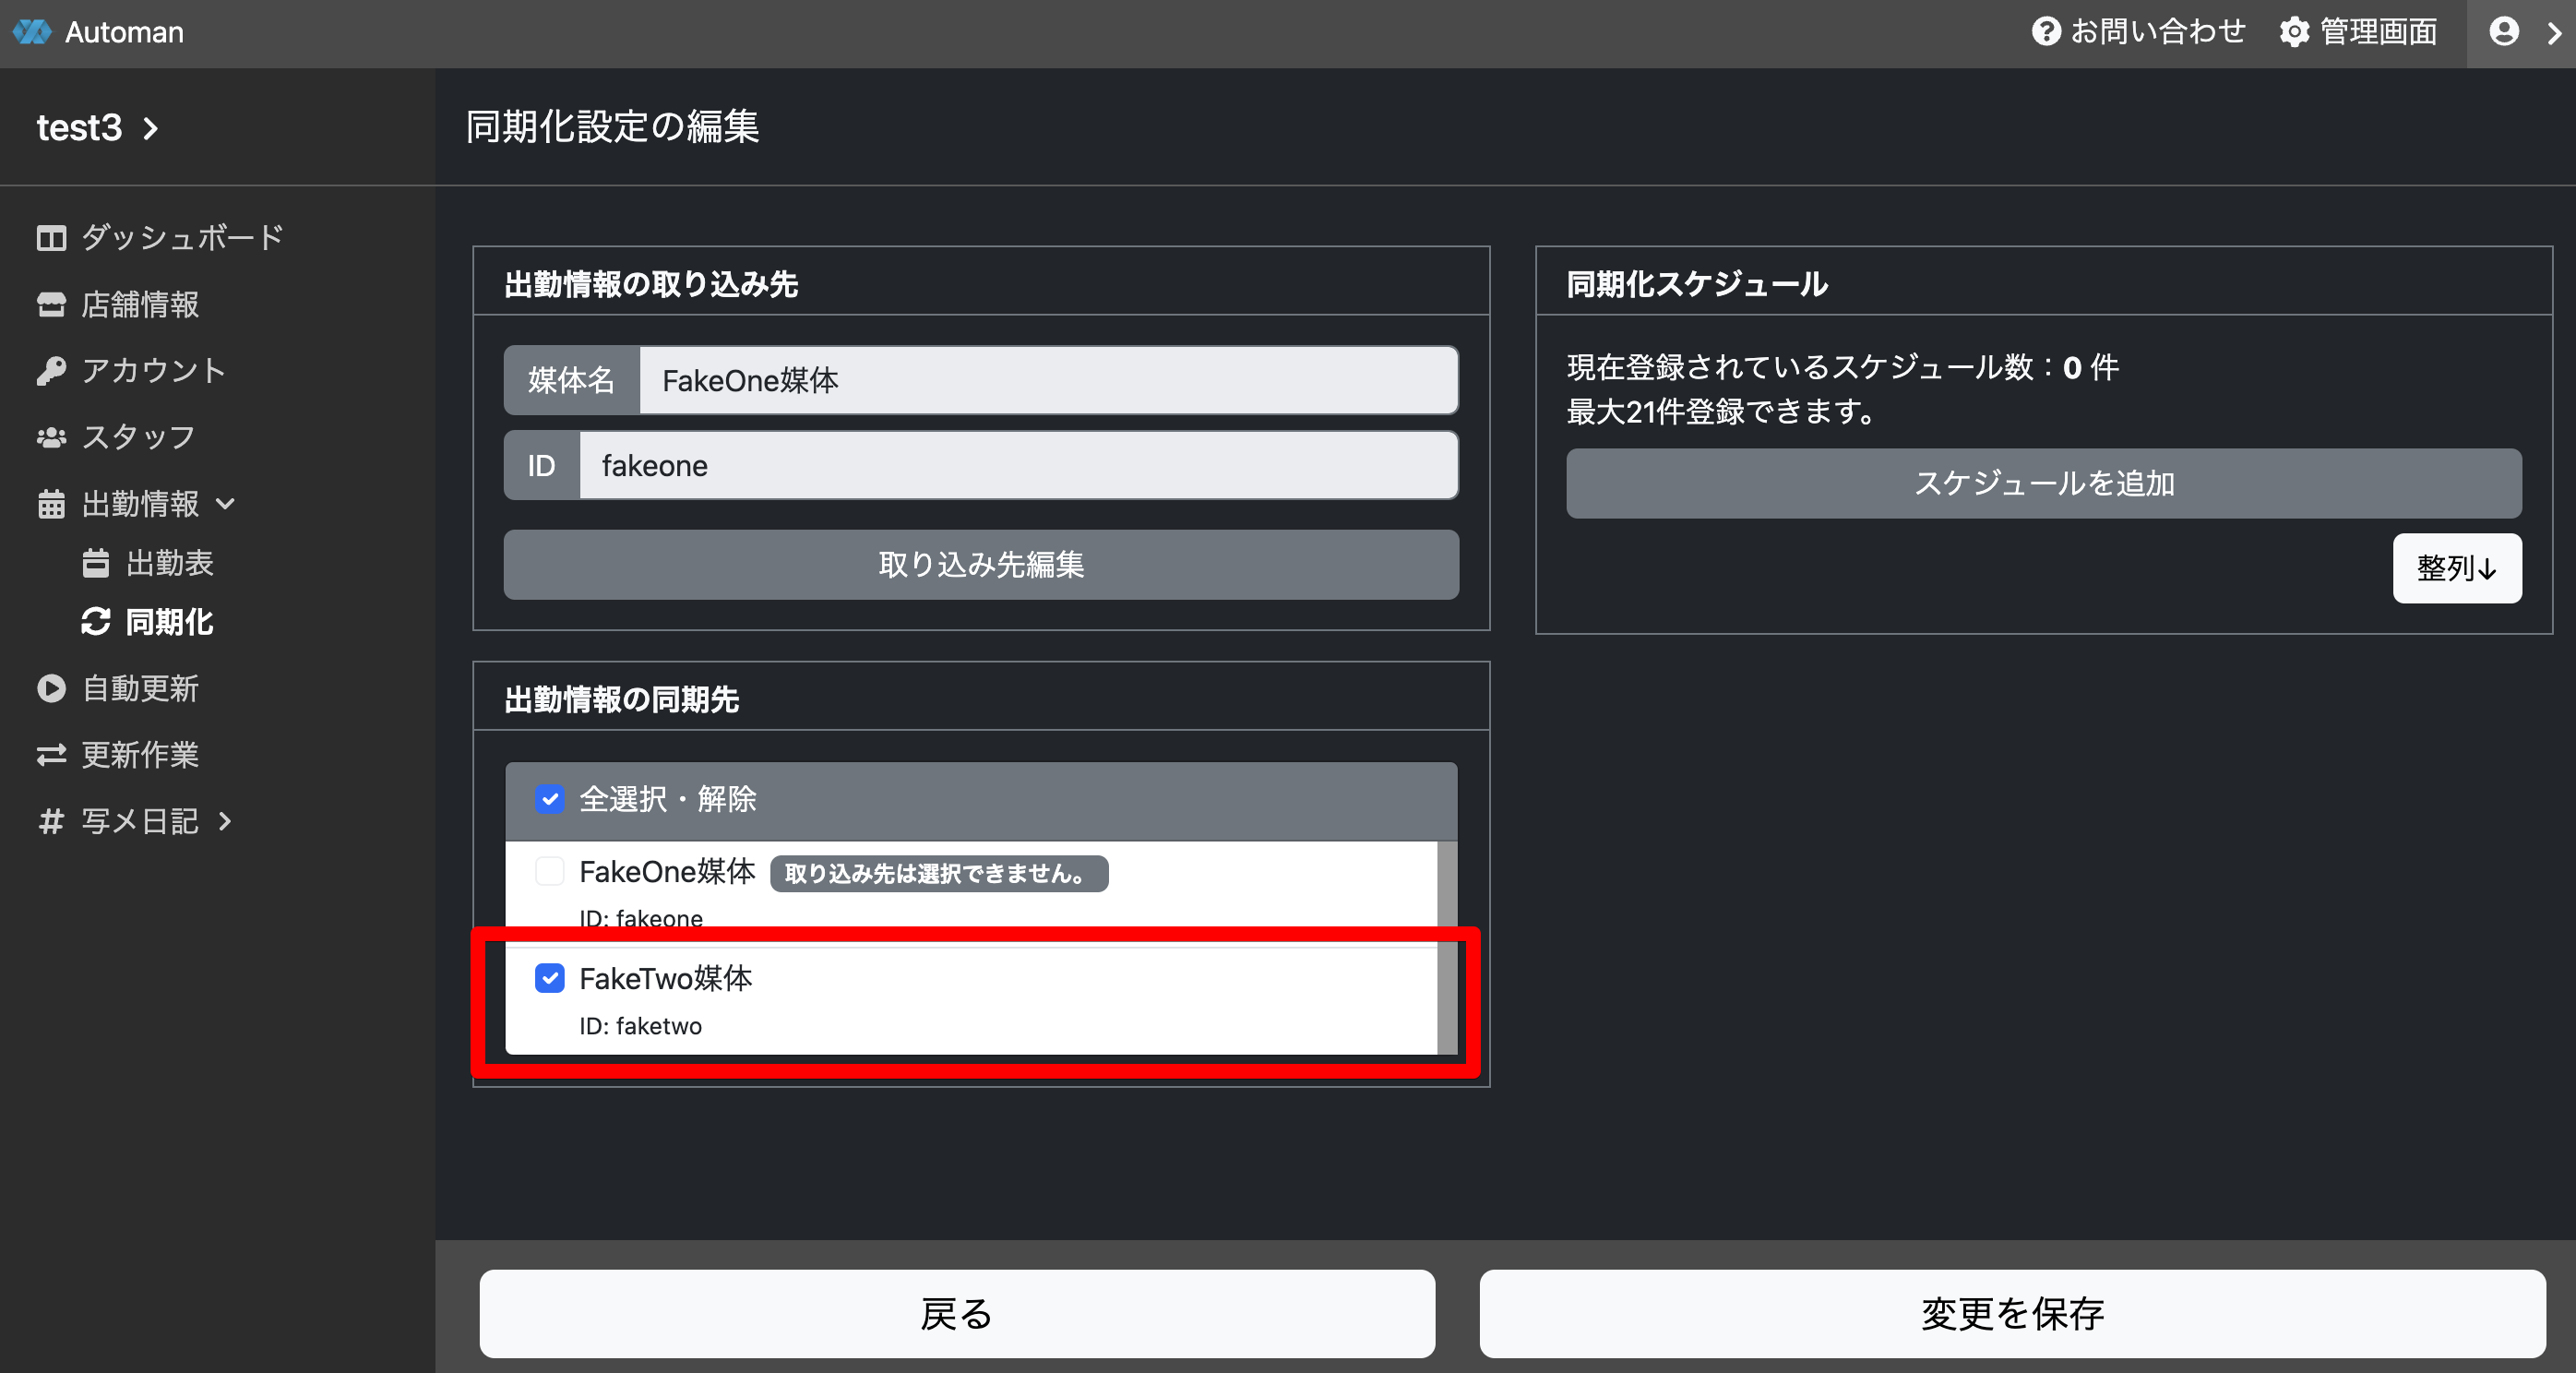Click the dashboard icon in the sidebar
The image size is (2576, 1373).
click(x=51, y=238)
